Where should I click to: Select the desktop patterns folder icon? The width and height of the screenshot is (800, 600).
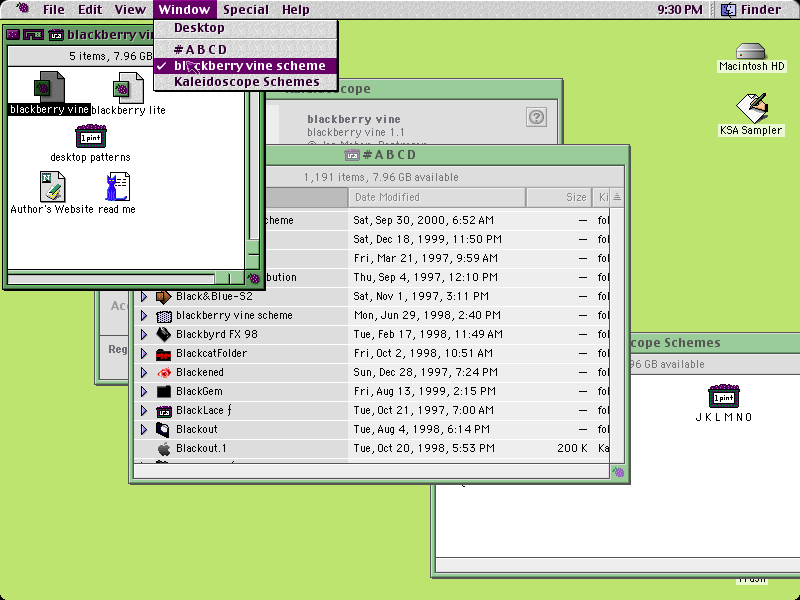90,136
